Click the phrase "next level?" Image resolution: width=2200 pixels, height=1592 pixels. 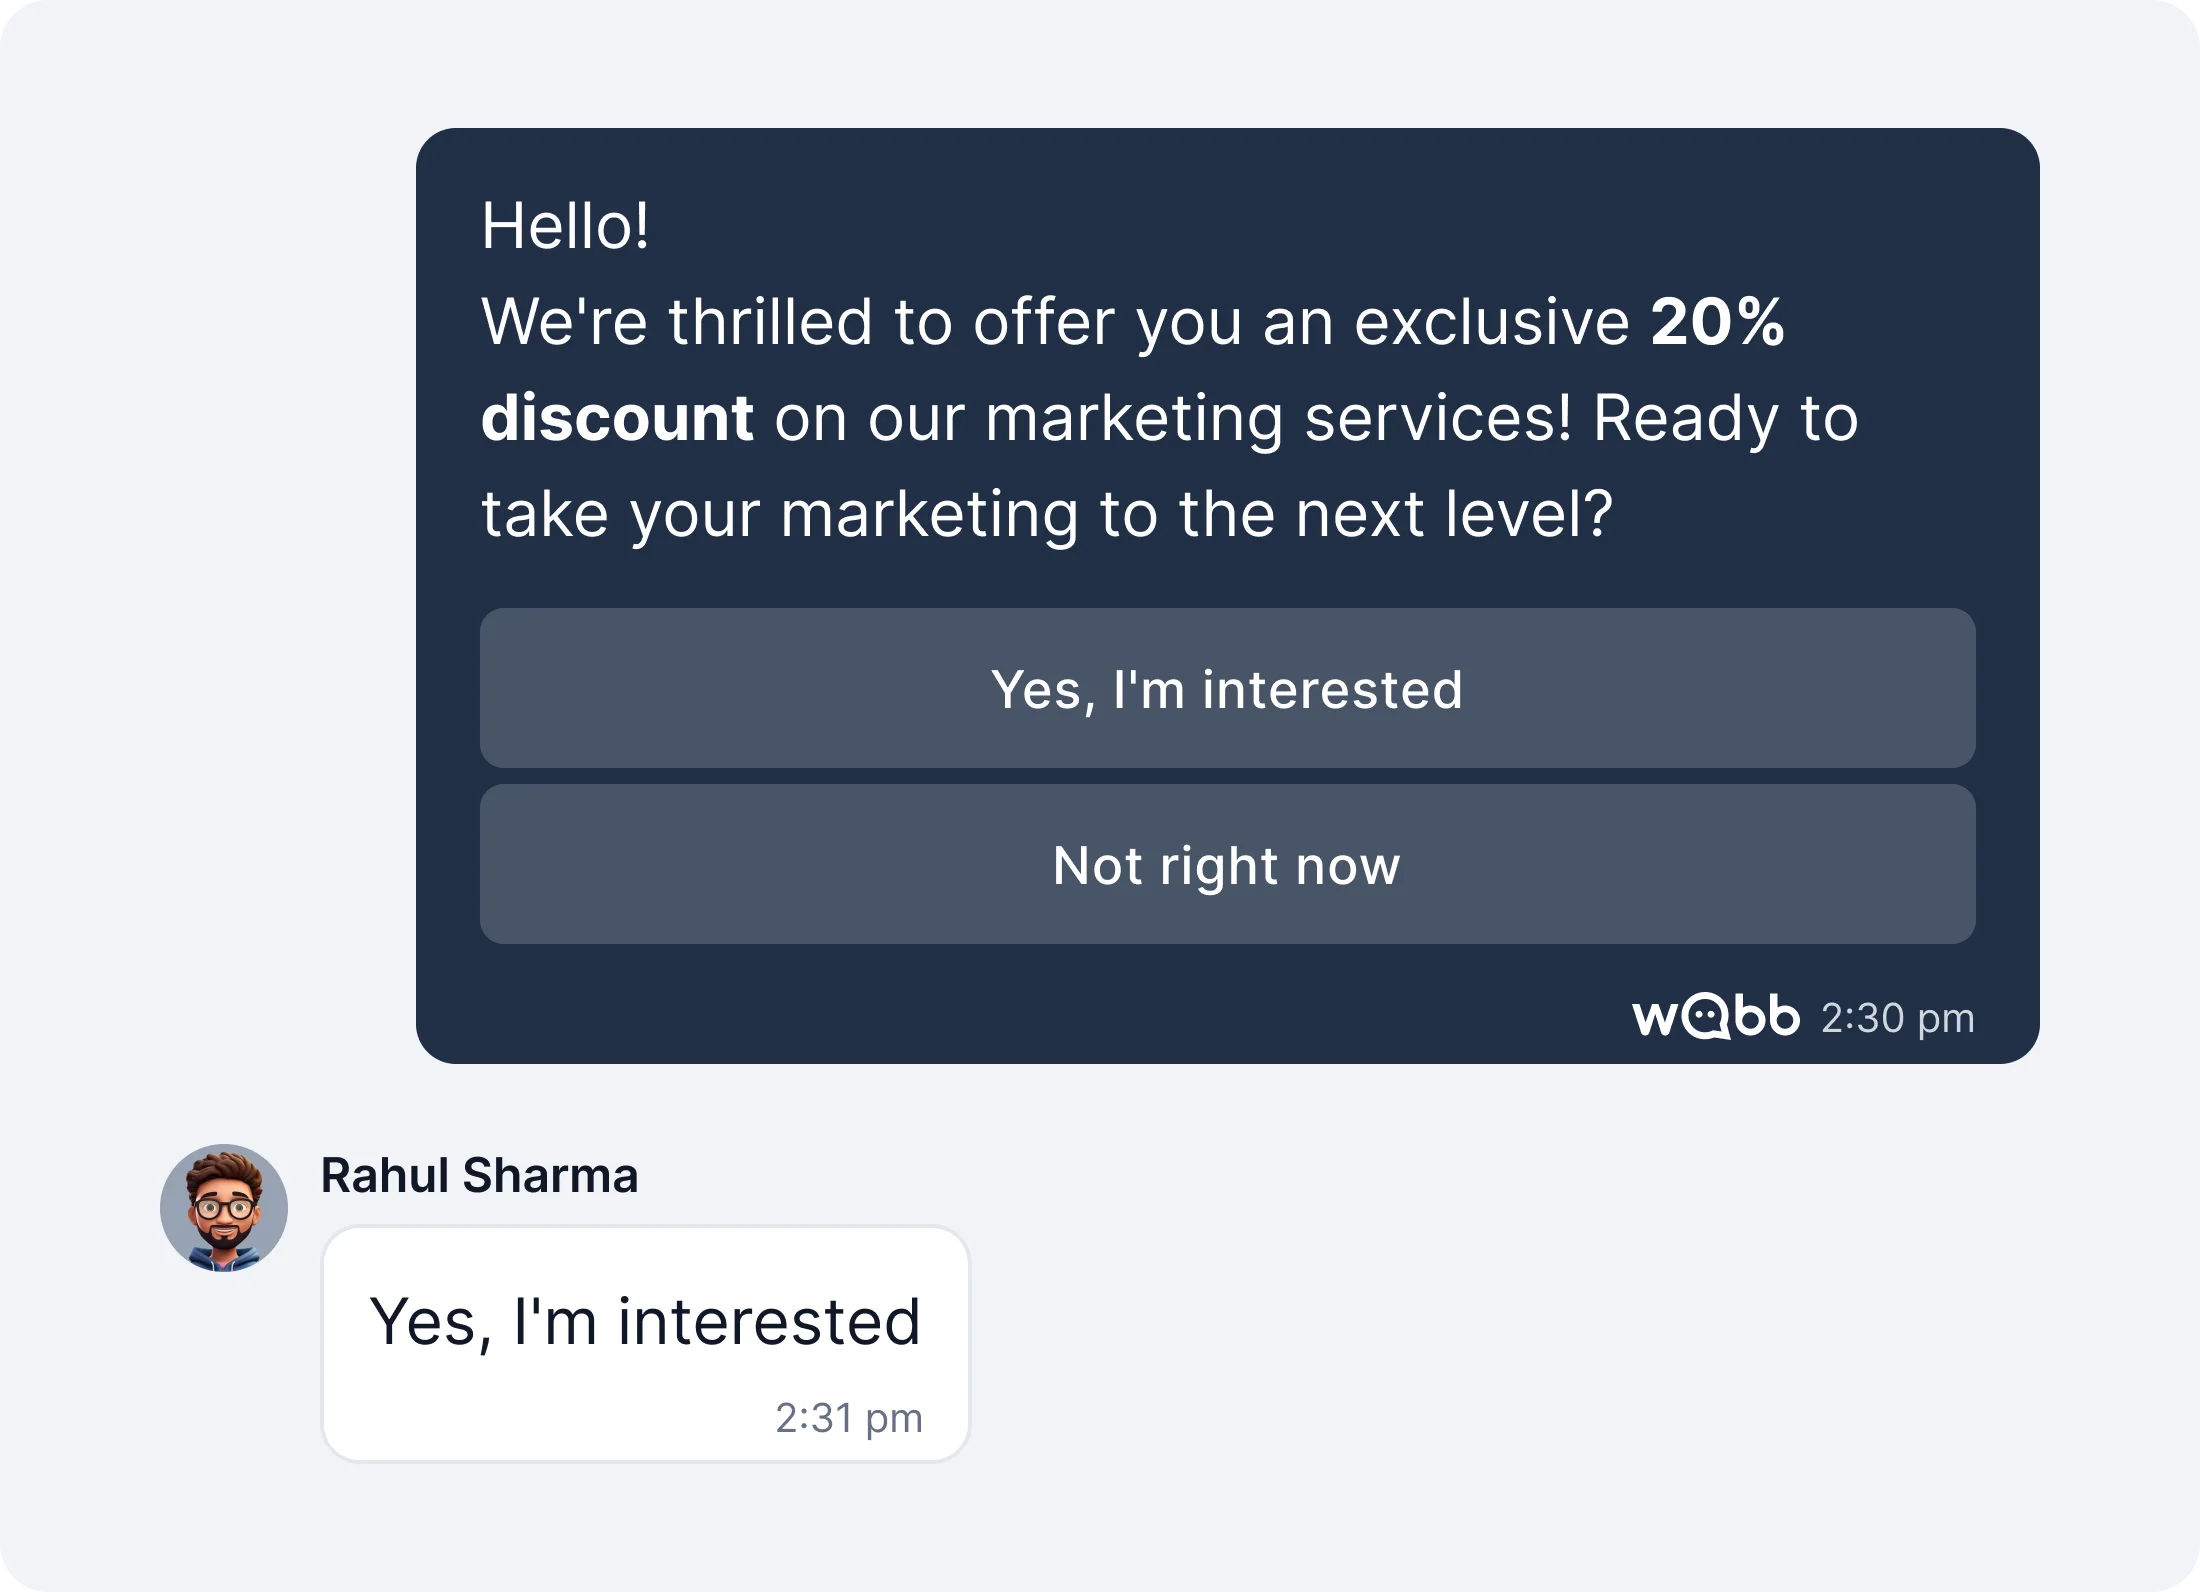tap(1454, 514)
